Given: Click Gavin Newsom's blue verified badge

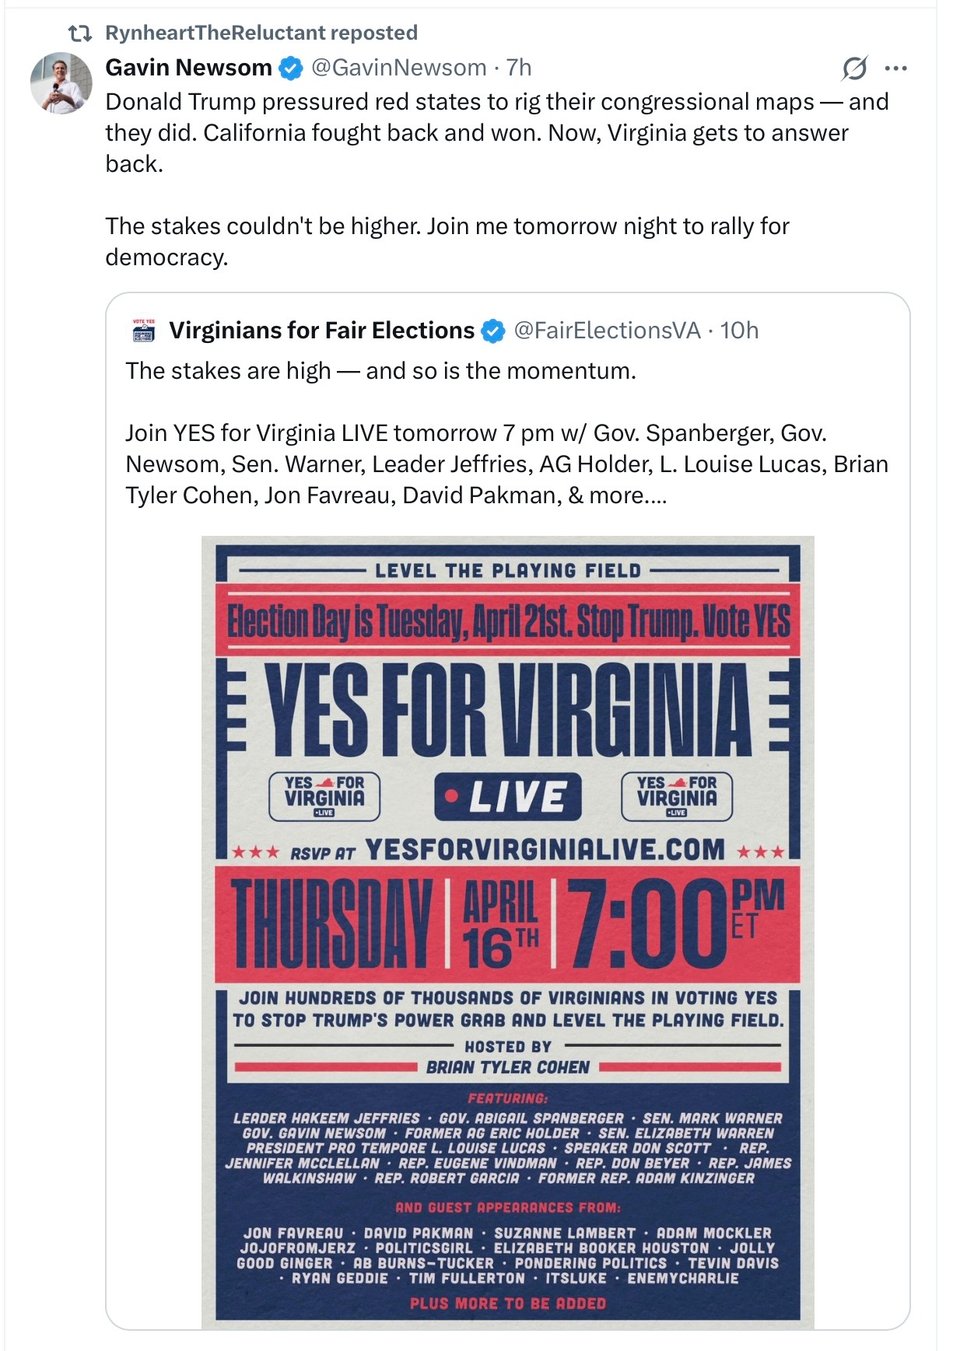Looking at the screenshot, I should tap(290, 67).
